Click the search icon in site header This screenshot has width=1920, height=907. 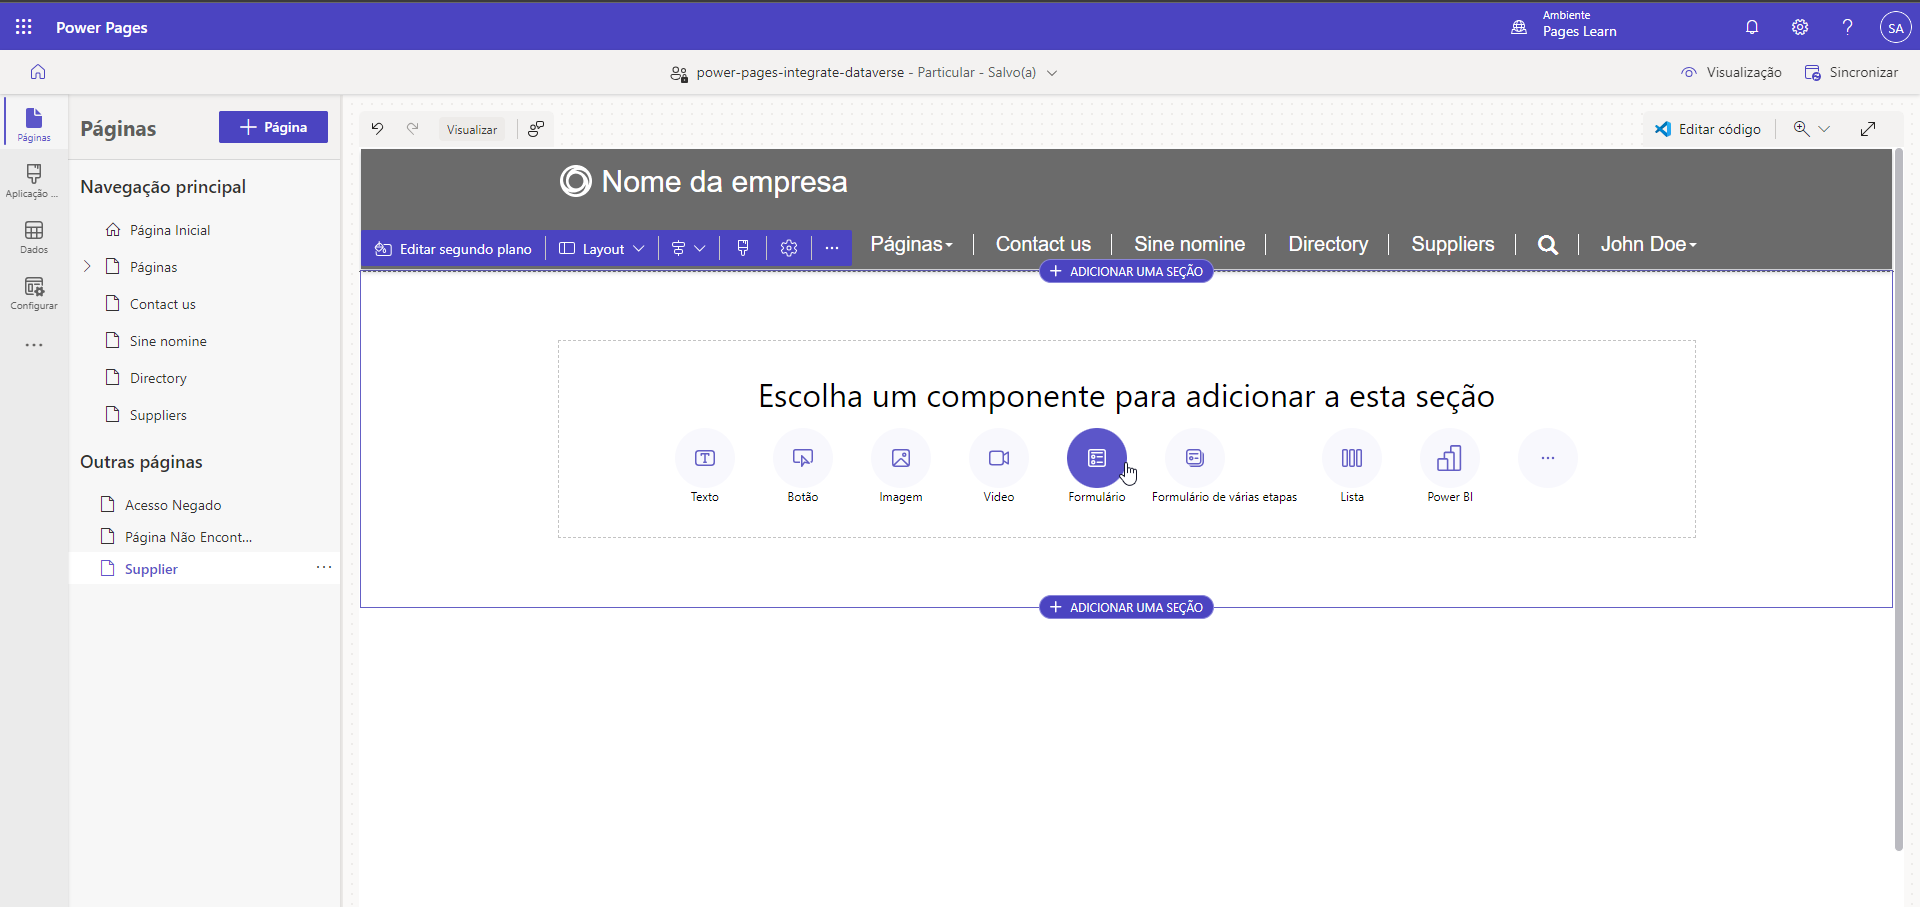click(1547, 245)
